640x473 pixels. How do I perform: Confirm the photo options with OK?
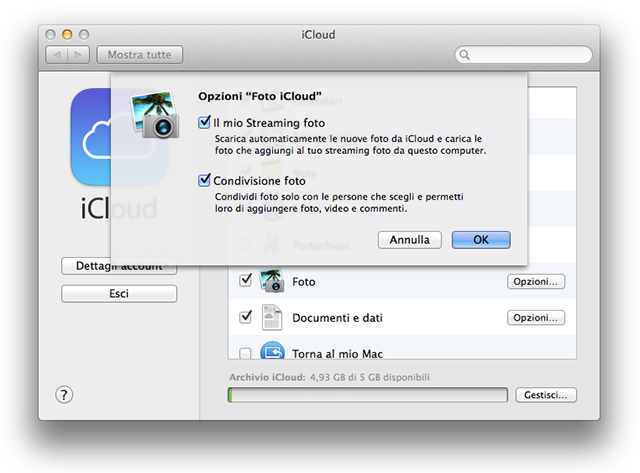click(x=481, y=240)
